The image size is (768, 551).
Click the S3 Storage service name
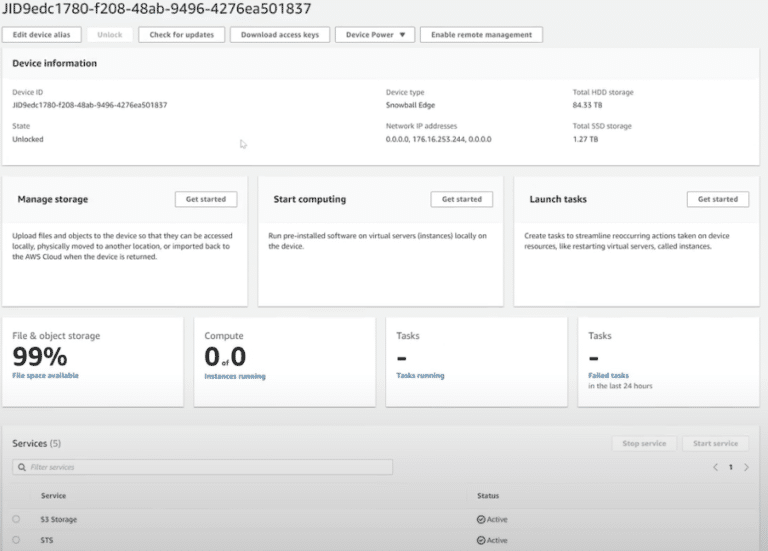[x=59, y=519]
